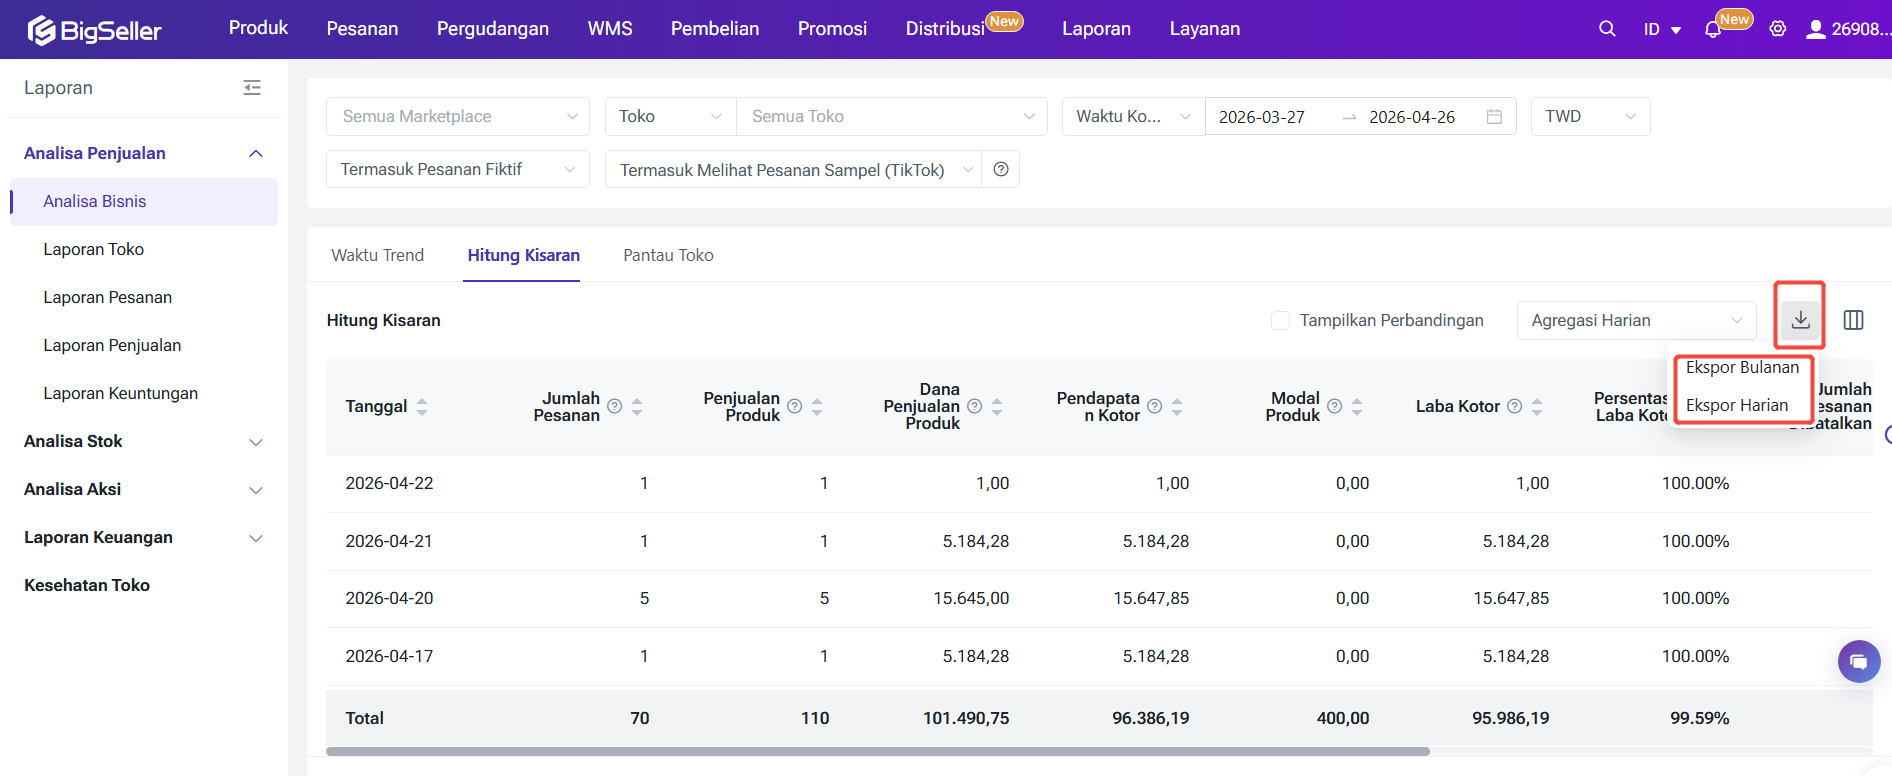This screenshot has height=776, width=1892.
Task: Click the search magnifier icon in header
Action: [x=1607, y=29]
